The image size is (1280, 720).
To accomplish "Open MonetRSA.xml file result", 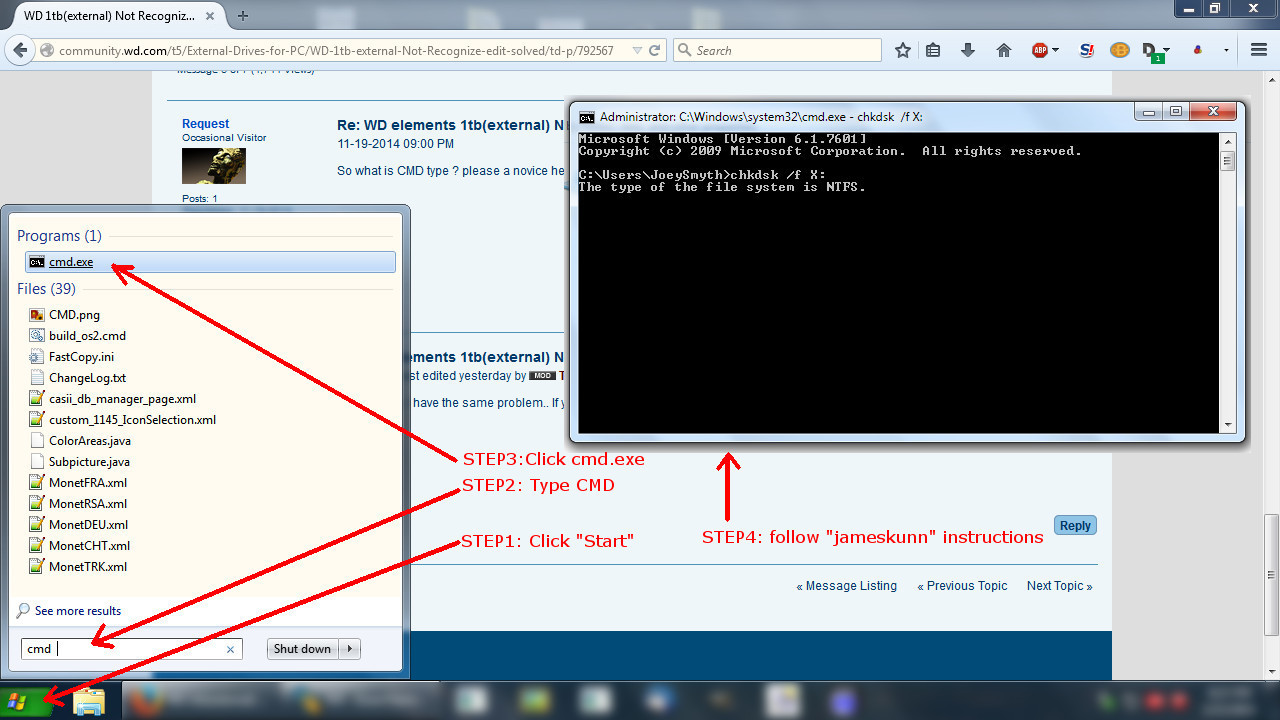I will (88, 504).
